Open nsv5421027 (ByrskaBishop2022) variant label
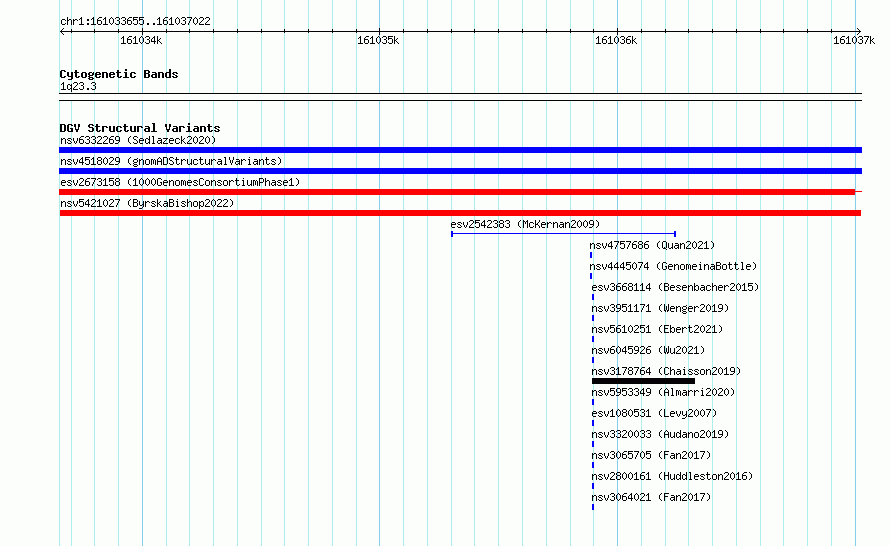Image resolution: width=890 pixels, height=546 pixels. (147, 203)
